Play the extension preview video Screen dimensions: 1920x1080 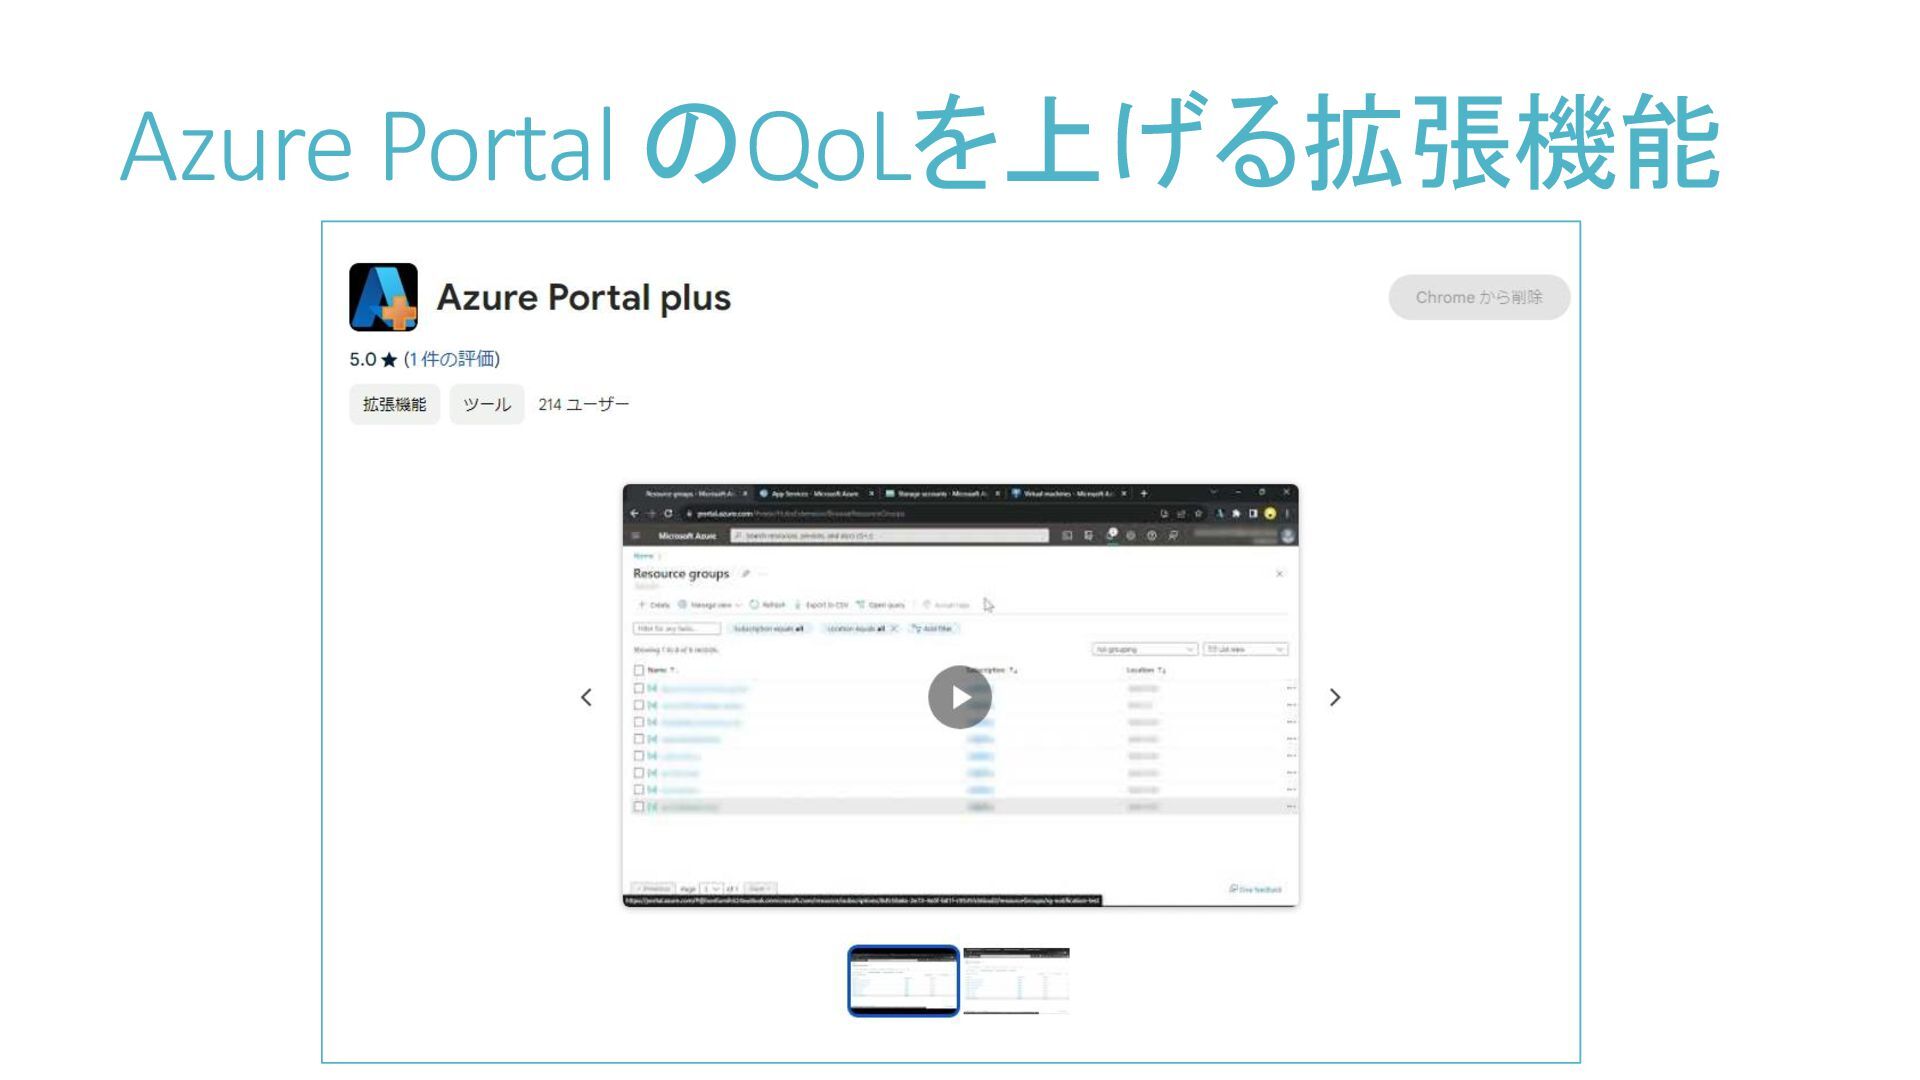coord(959,697)
